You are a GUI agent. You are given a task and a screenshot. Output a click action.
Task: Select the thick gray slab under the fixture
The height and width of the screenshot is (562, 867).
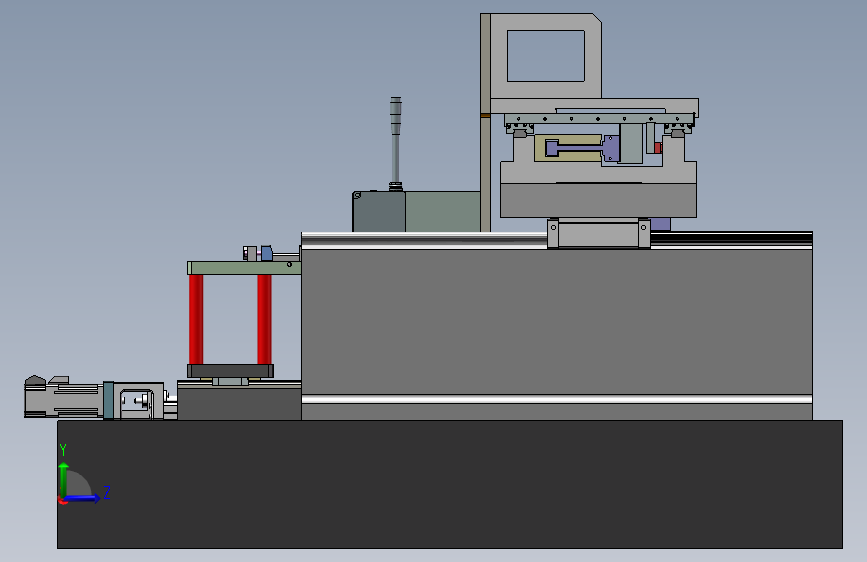point(598,200)
